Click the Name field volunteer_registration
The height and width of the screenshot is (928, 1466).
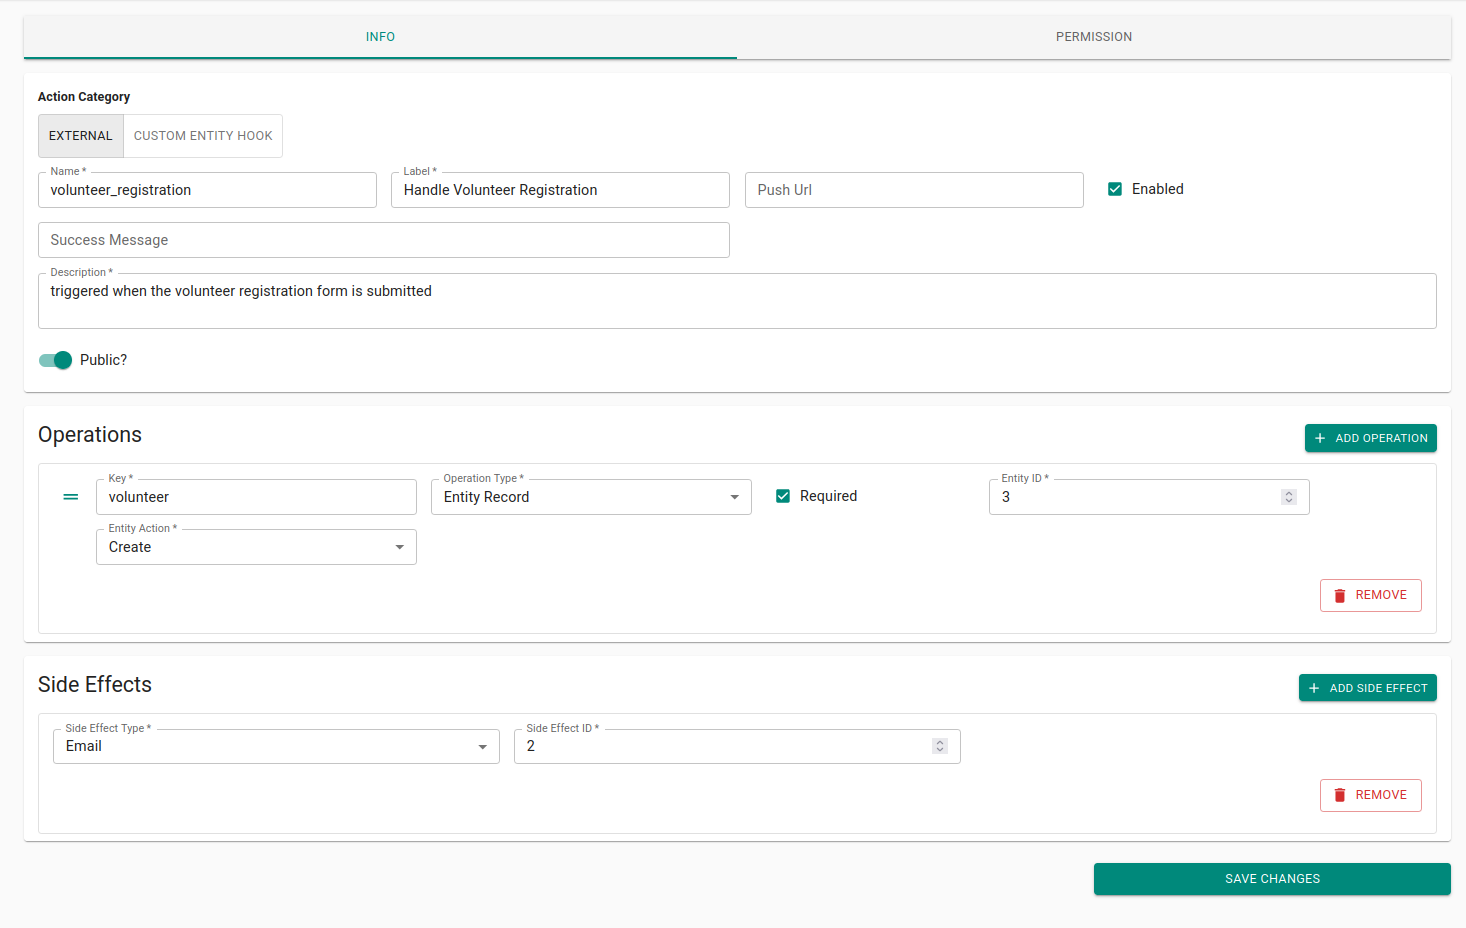(207, 190)
